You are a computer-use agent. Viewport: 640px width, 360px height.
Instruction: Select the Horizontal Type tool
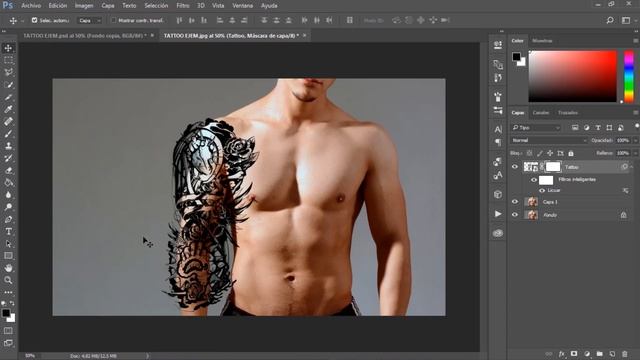tap(8, 231)
